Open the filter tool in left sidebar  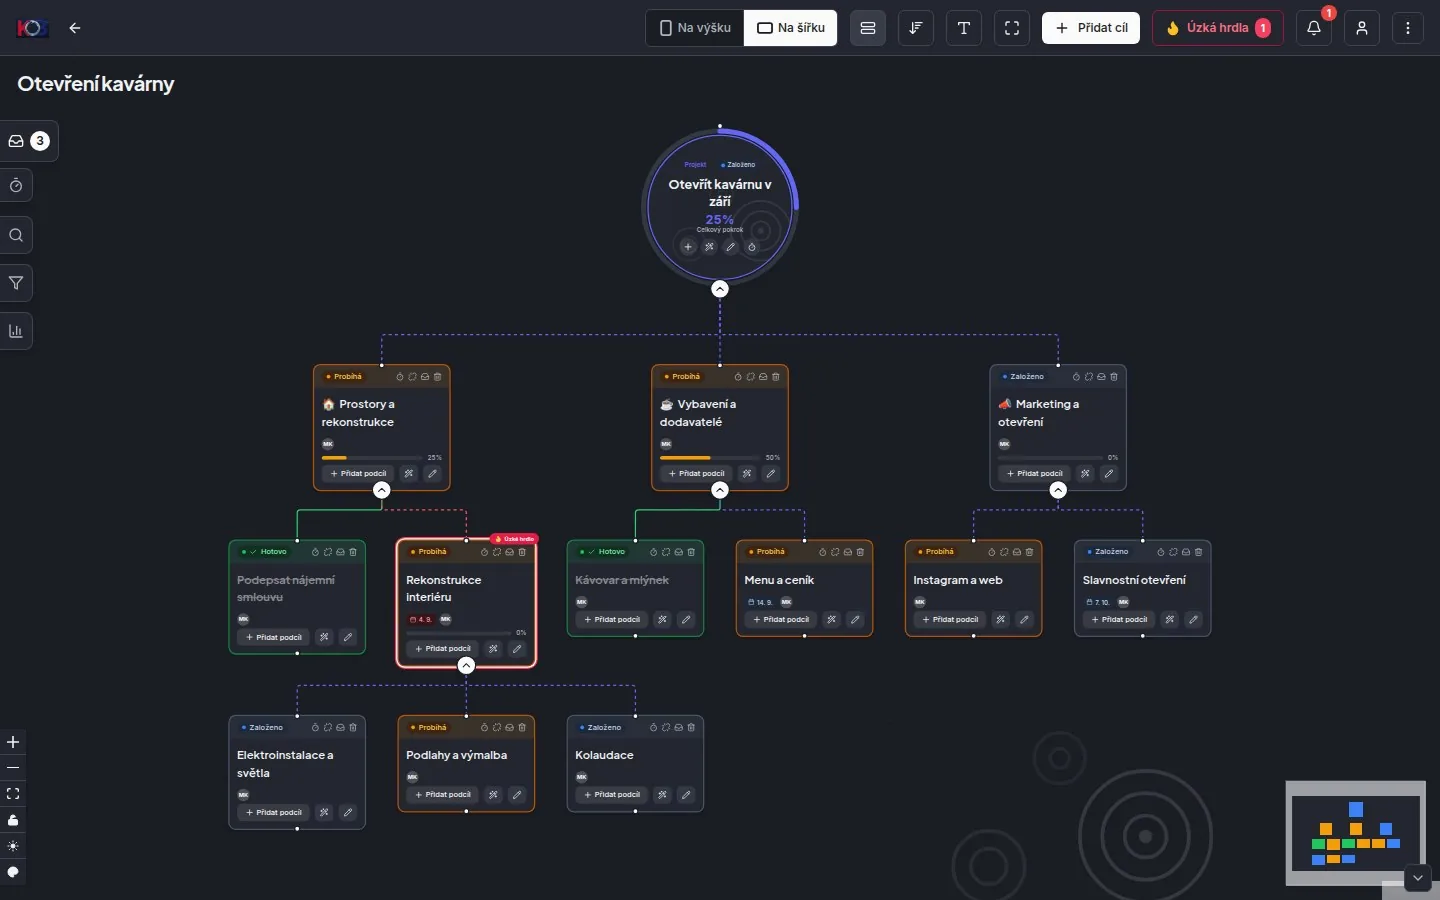tap(16, 283)
